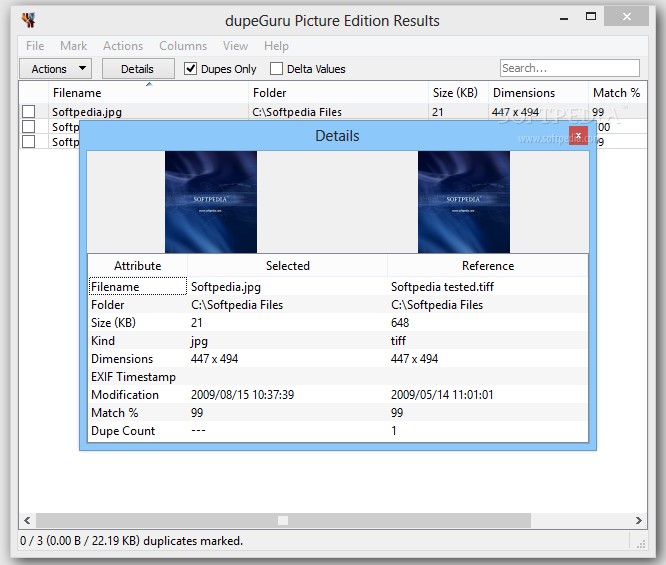
Task: Sort results by the Folder column header
Action: [338, 93]
